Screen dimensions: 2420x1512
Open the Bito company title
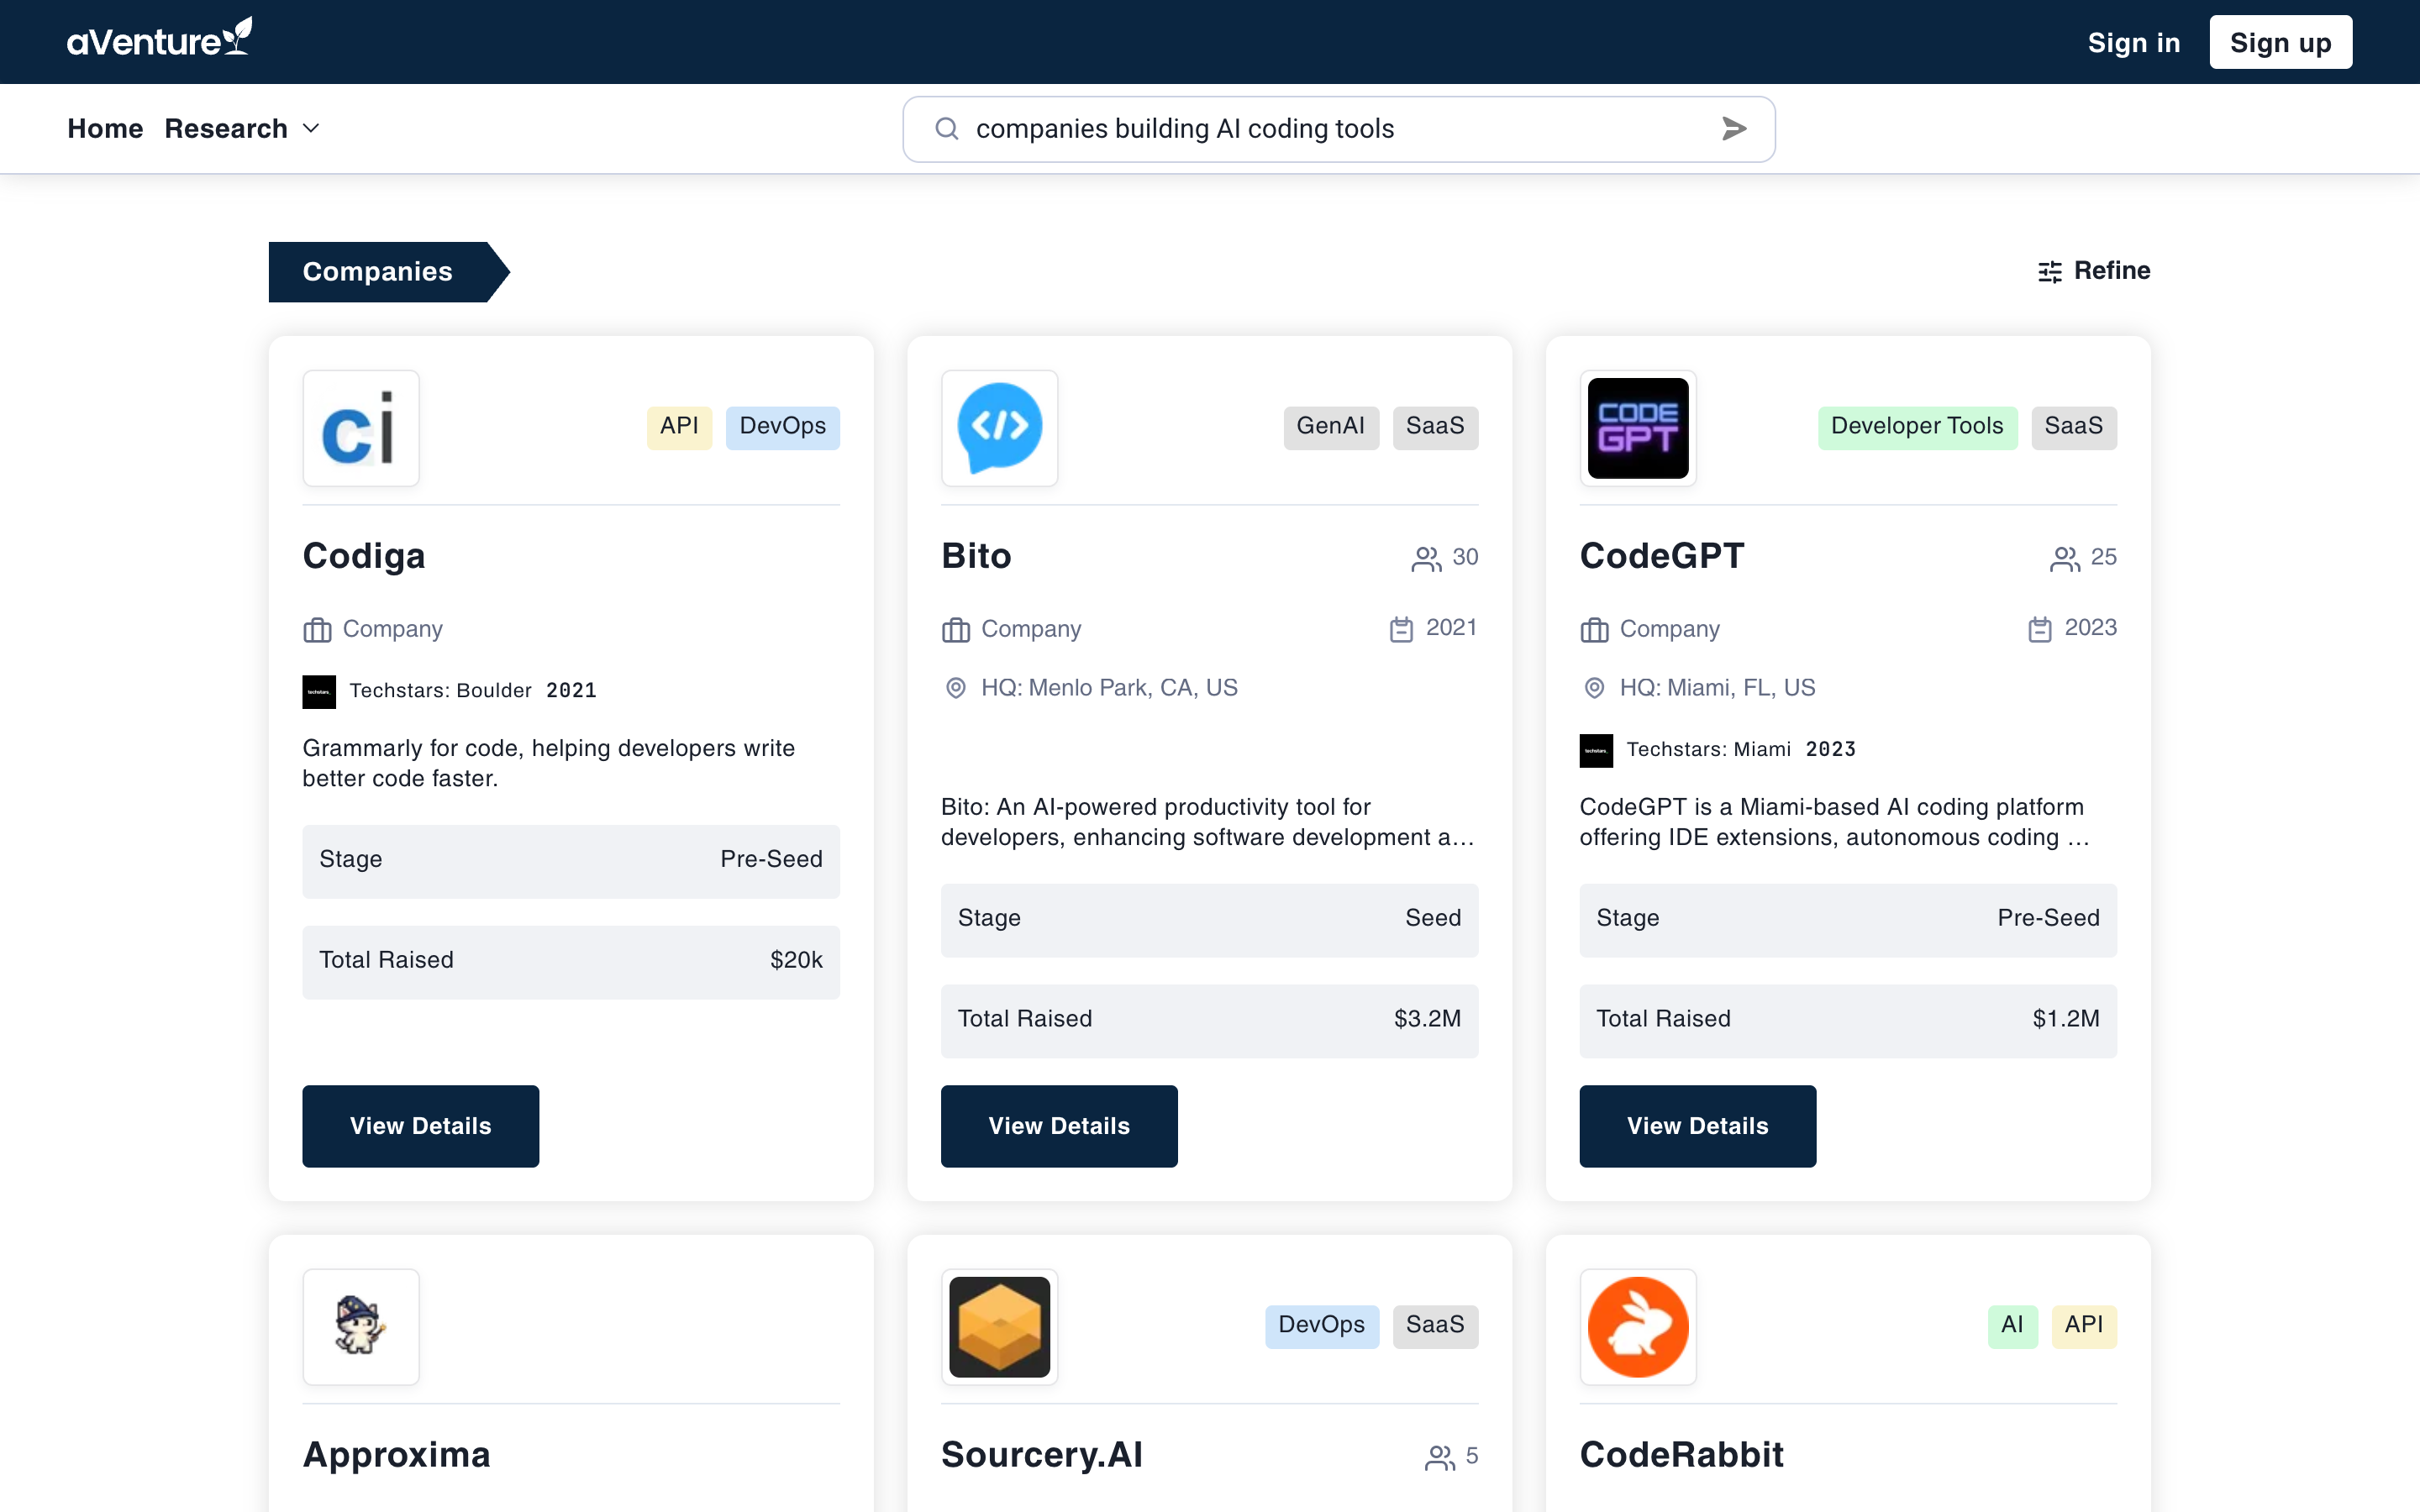point(976,556)
